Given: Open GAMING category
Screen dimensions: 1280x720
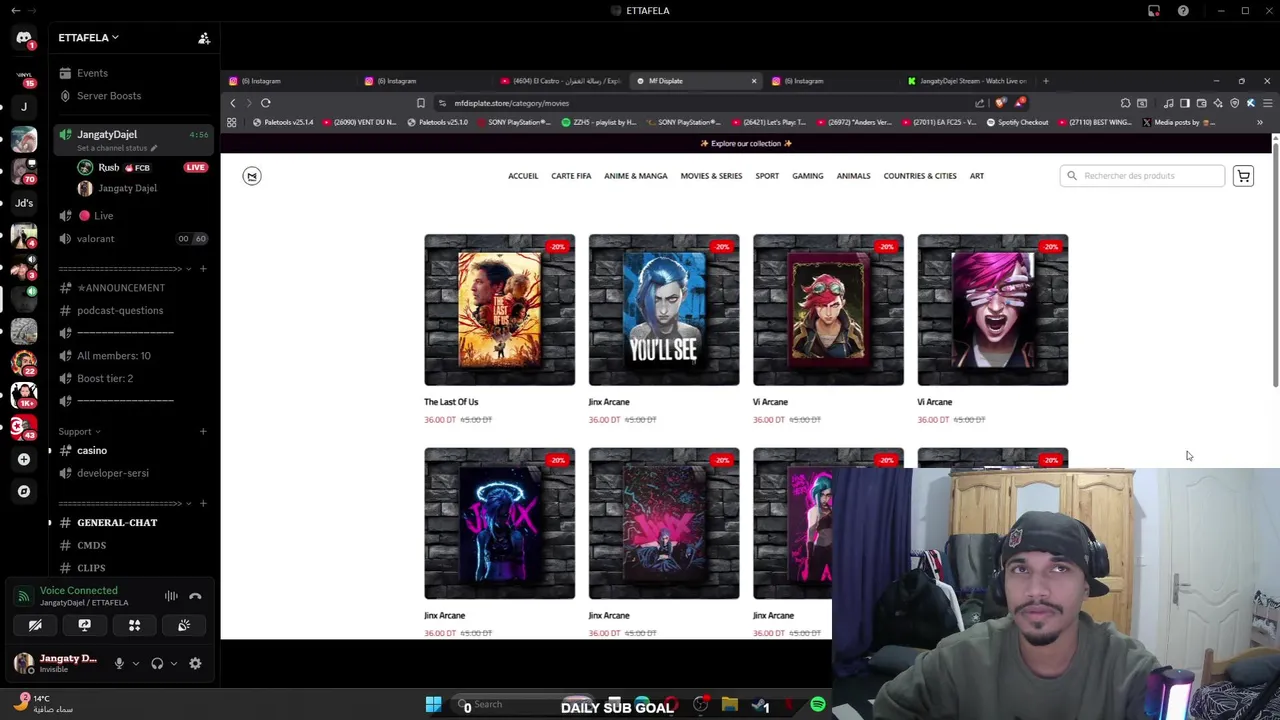Looking at the screenshot, I should pos(808,176).
